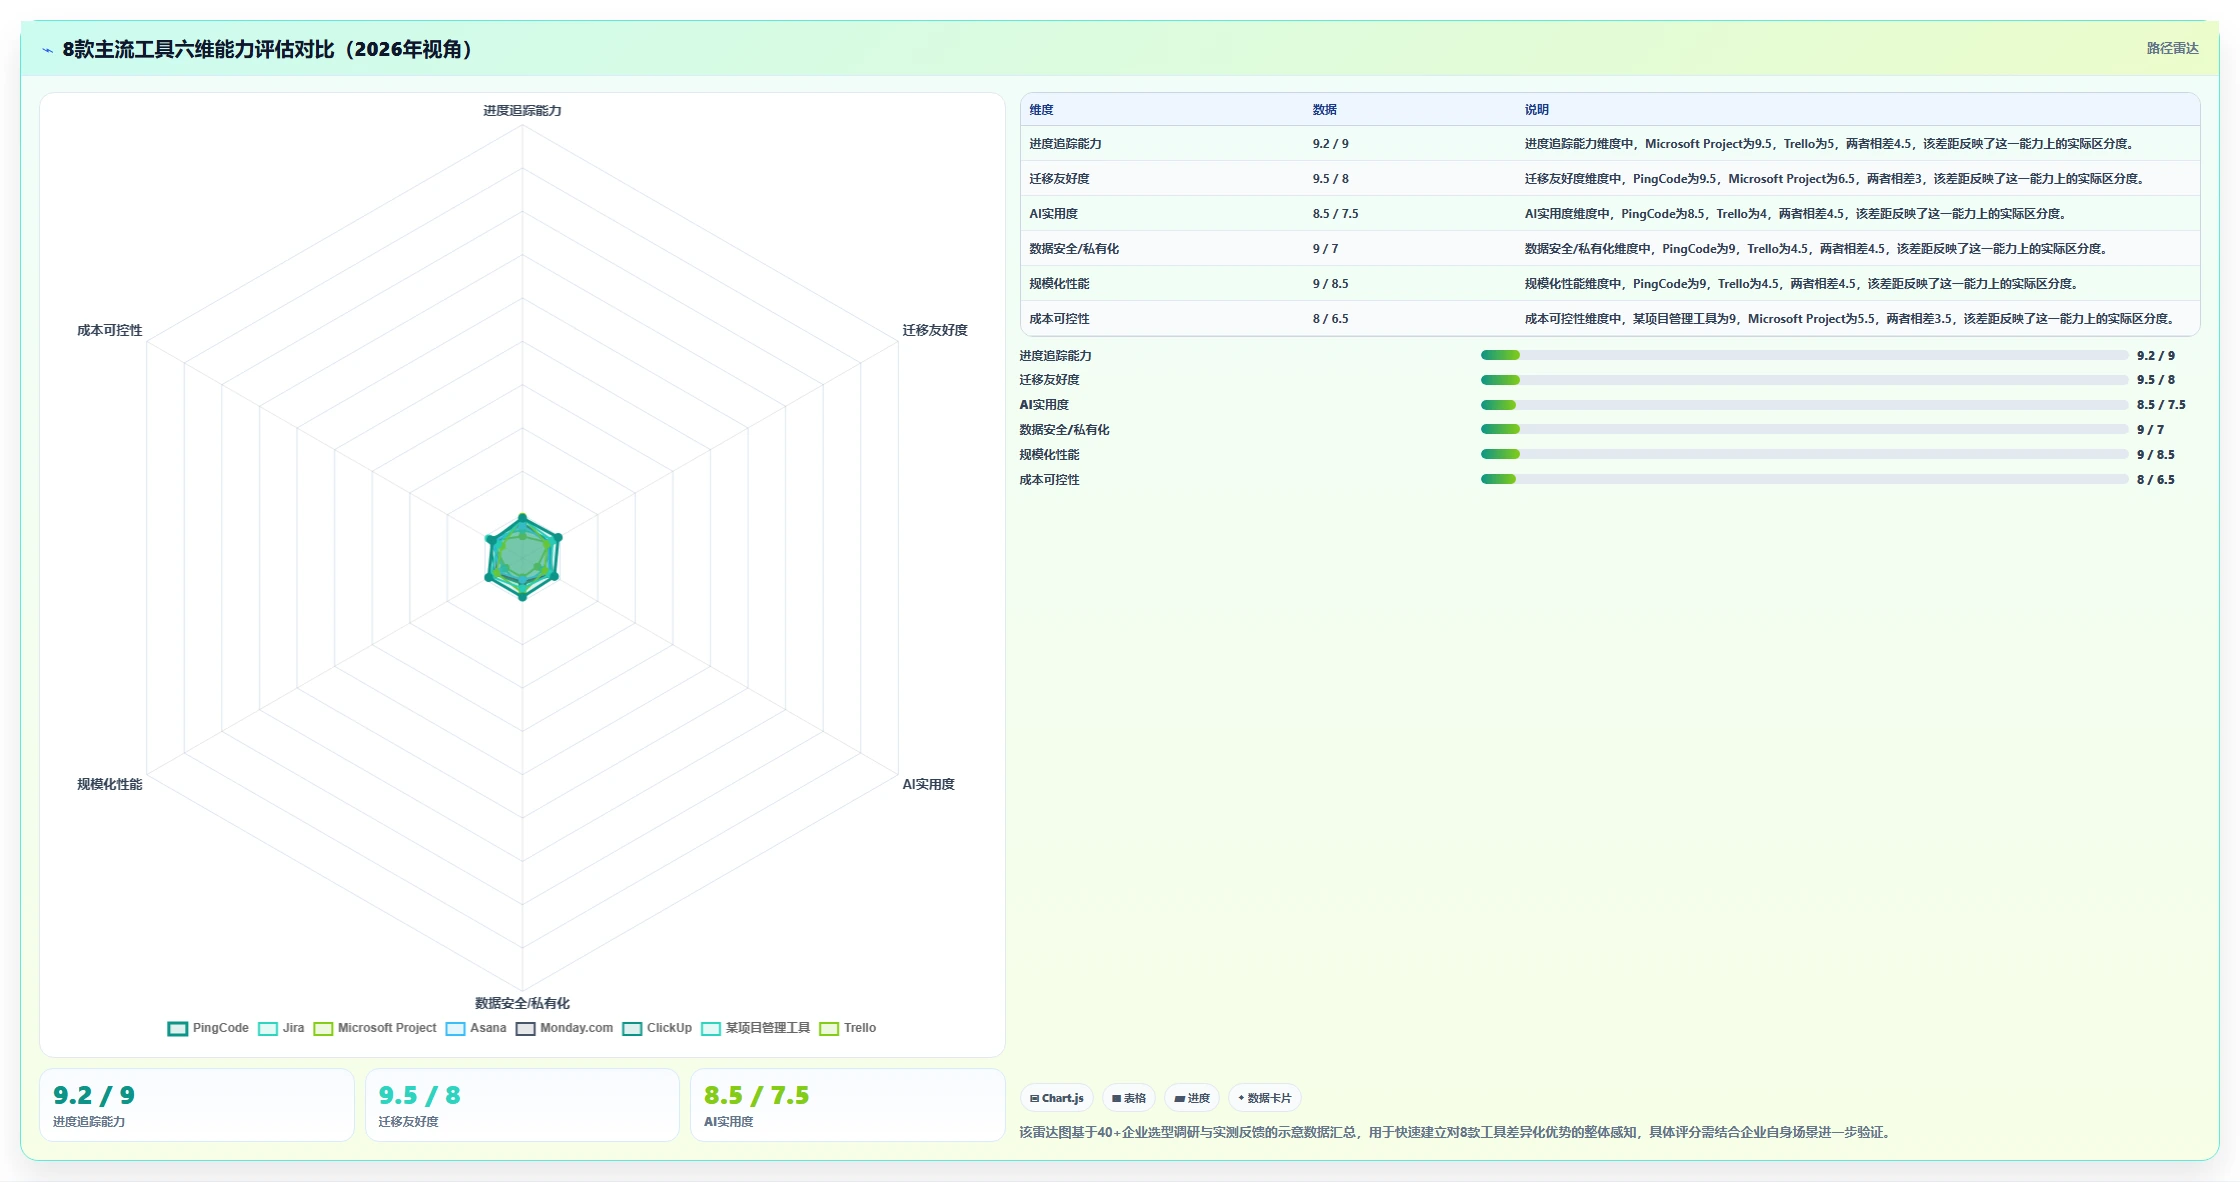Click the table data value 9 / 7
Image resolution: width=2240 pixels, height=1182 pixels.
coord(1325,249)
